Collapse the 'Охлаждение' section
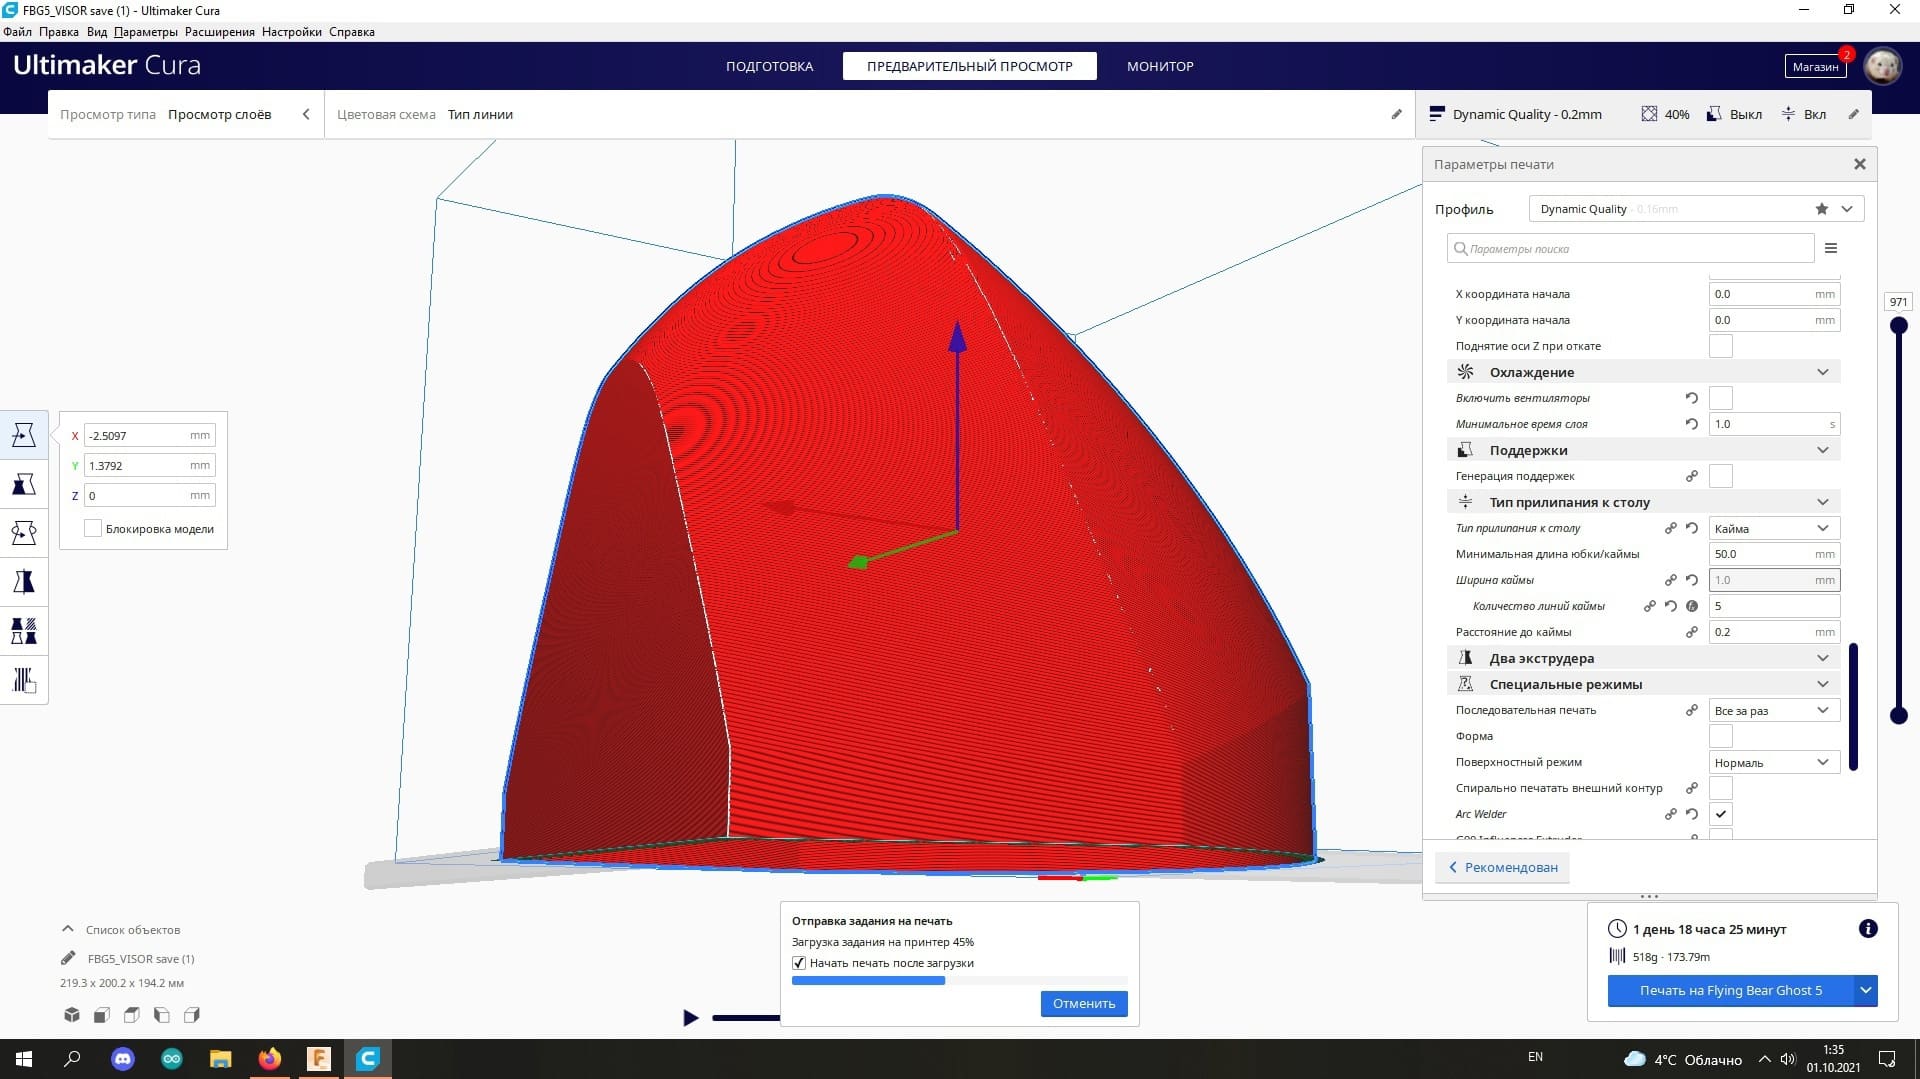1920x1079 pixels. (x=1643, y=372)
